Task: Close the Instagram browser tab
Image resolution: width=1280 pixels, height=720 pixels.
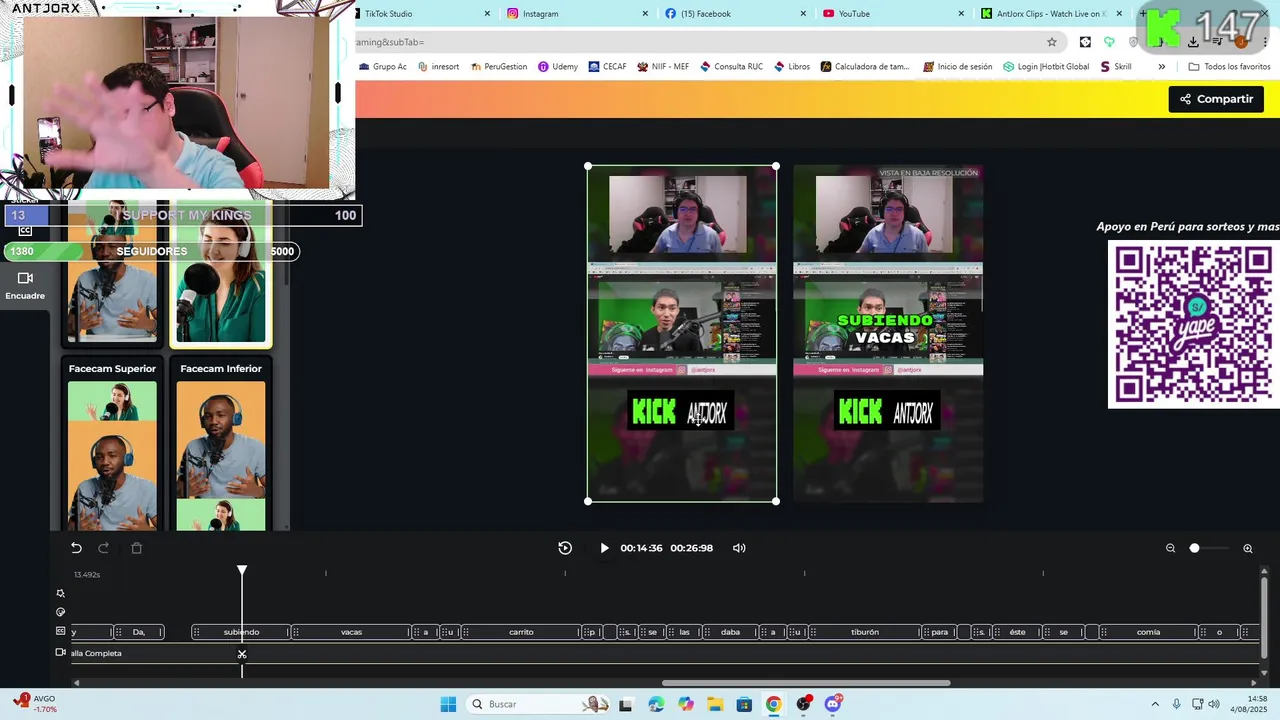Action: [645, 14]
